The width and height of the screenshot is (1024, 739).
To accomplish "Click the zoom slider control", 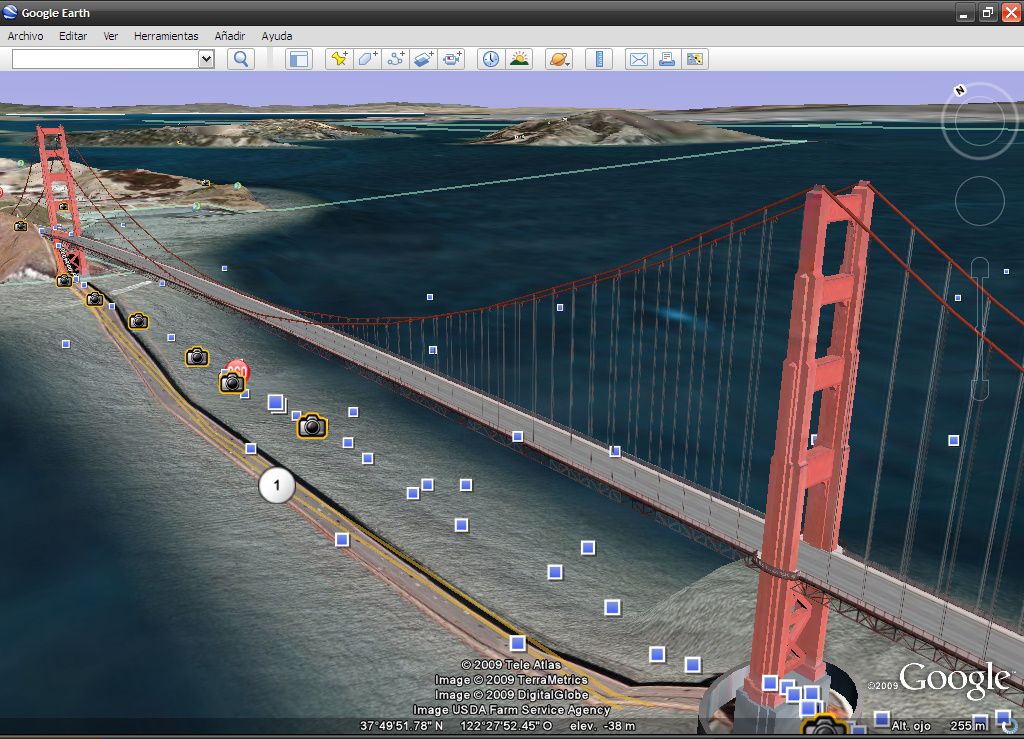I will click(x=980, y=328).
